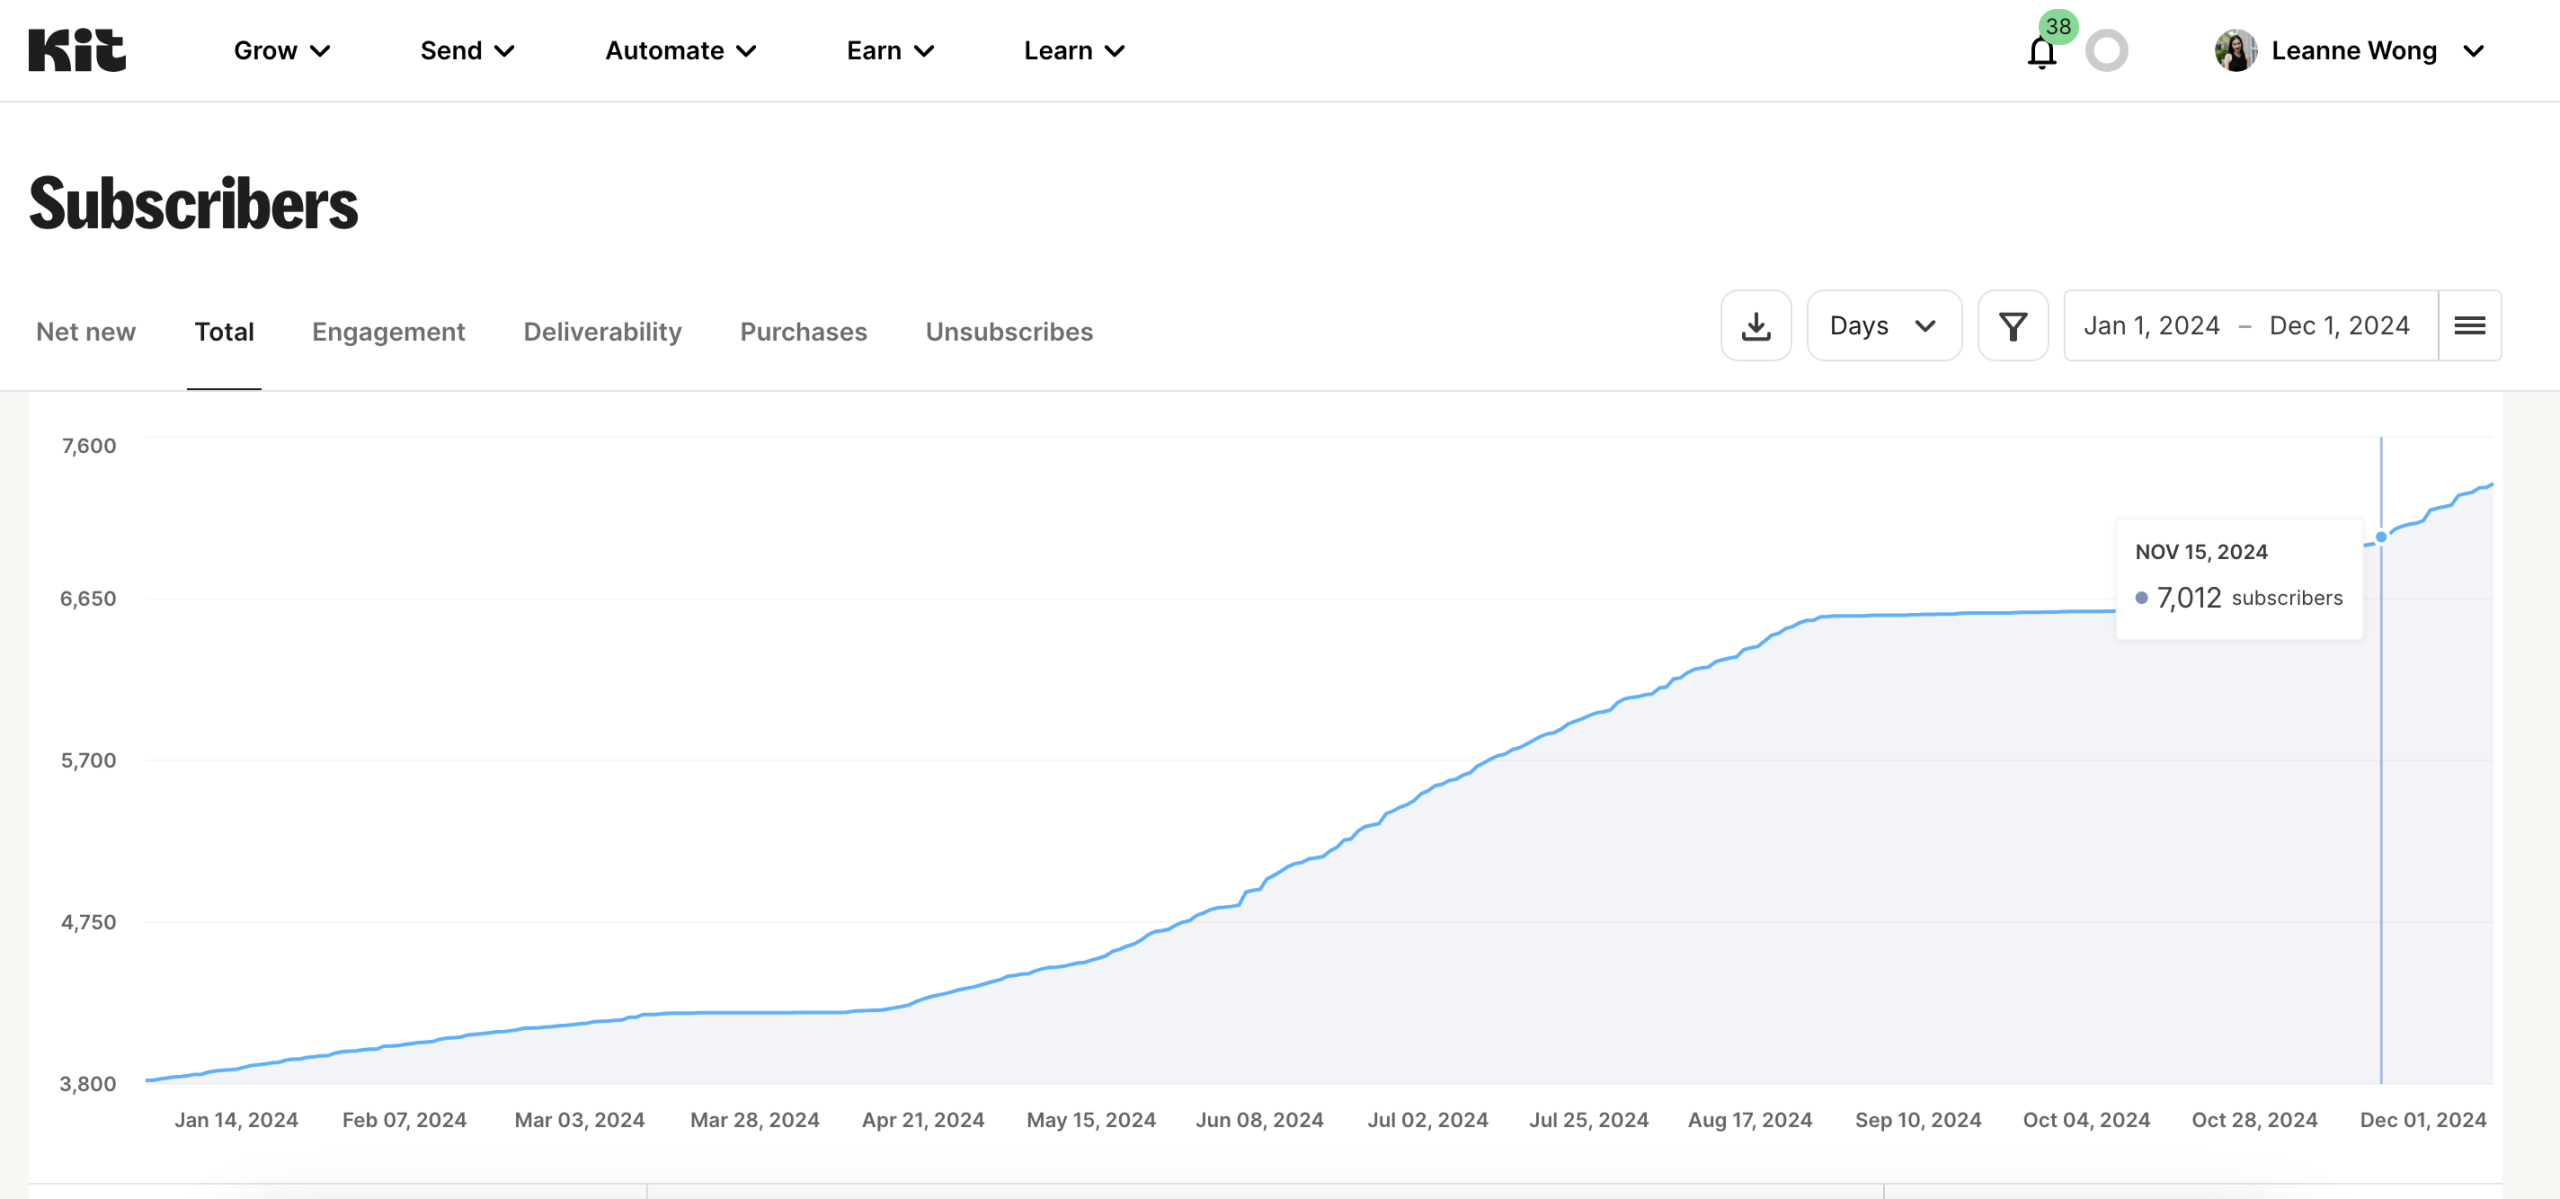Viewport: 2560px width, 1199px height.
Task: Switch to the Purchases view
Action: pyautogui.click(x=802, y=331)
